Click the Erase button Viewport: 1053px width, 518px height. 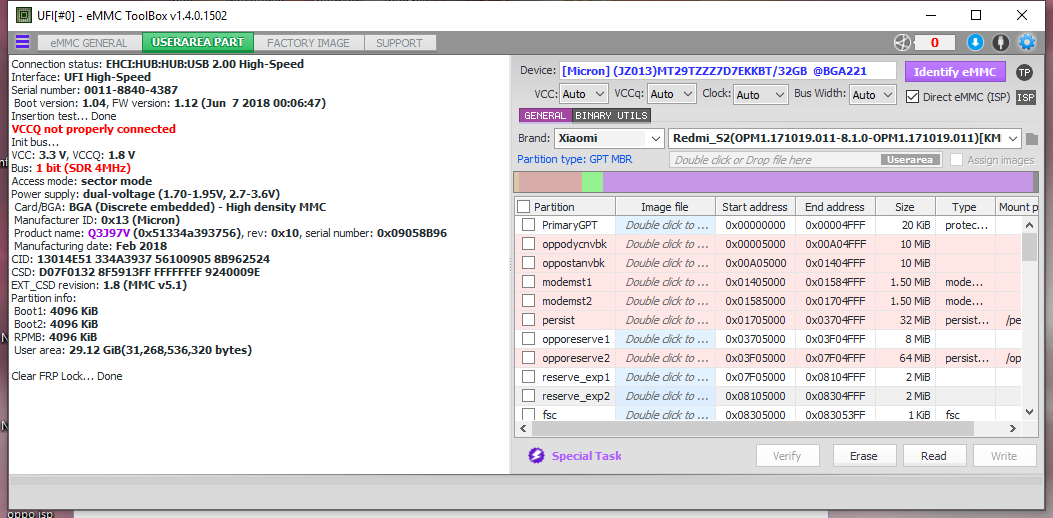click(864, 456)
